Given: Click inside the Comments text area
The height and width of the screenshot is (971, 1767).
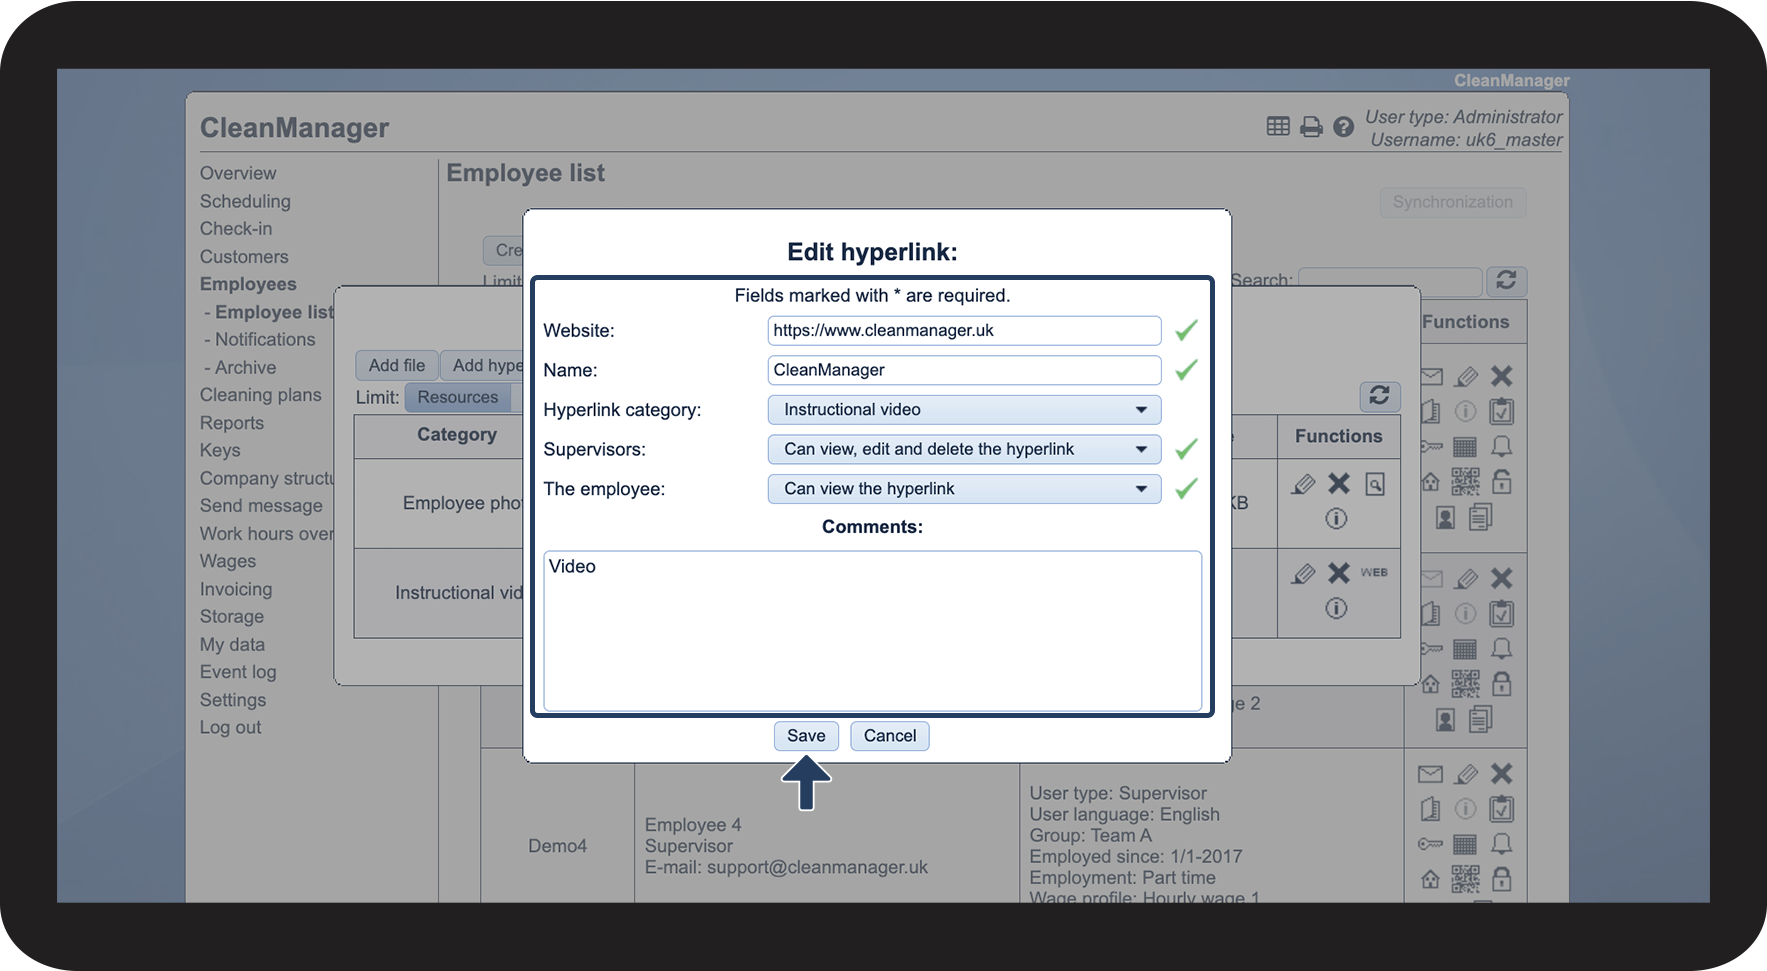Looking at the screenshot, I should tap(872, 631).
